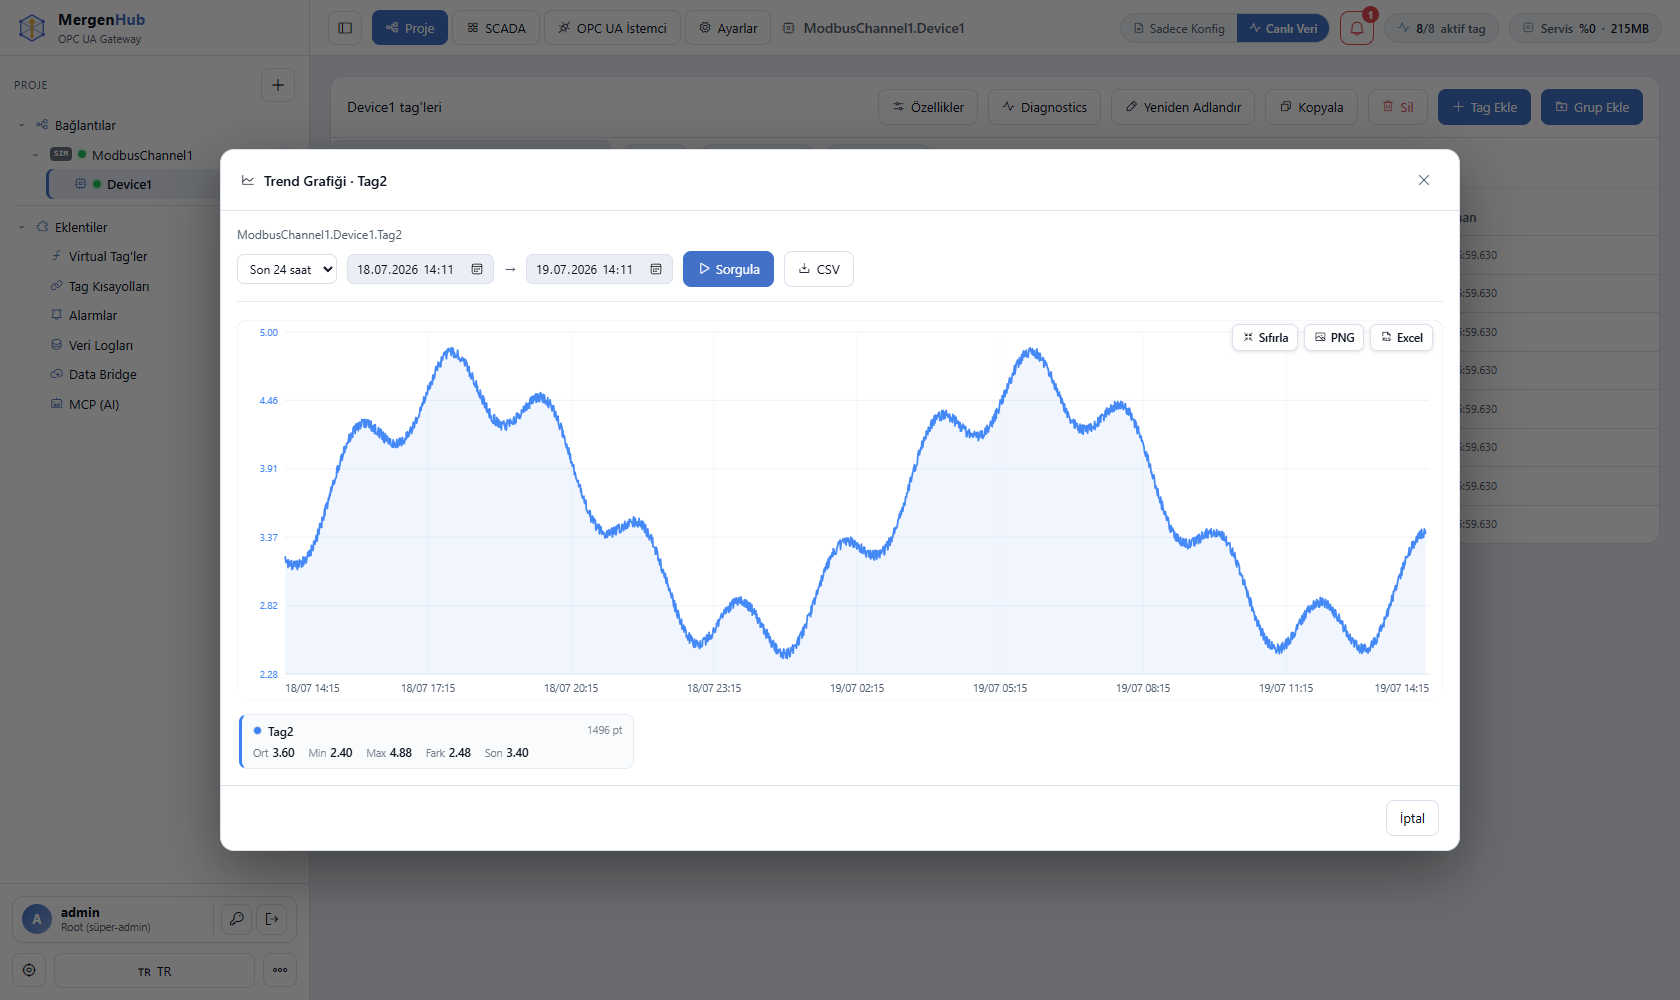The image size is (1680, 1000).
Task: Click the Eklentiler puzzle icon
Action: tap(42, 227)
